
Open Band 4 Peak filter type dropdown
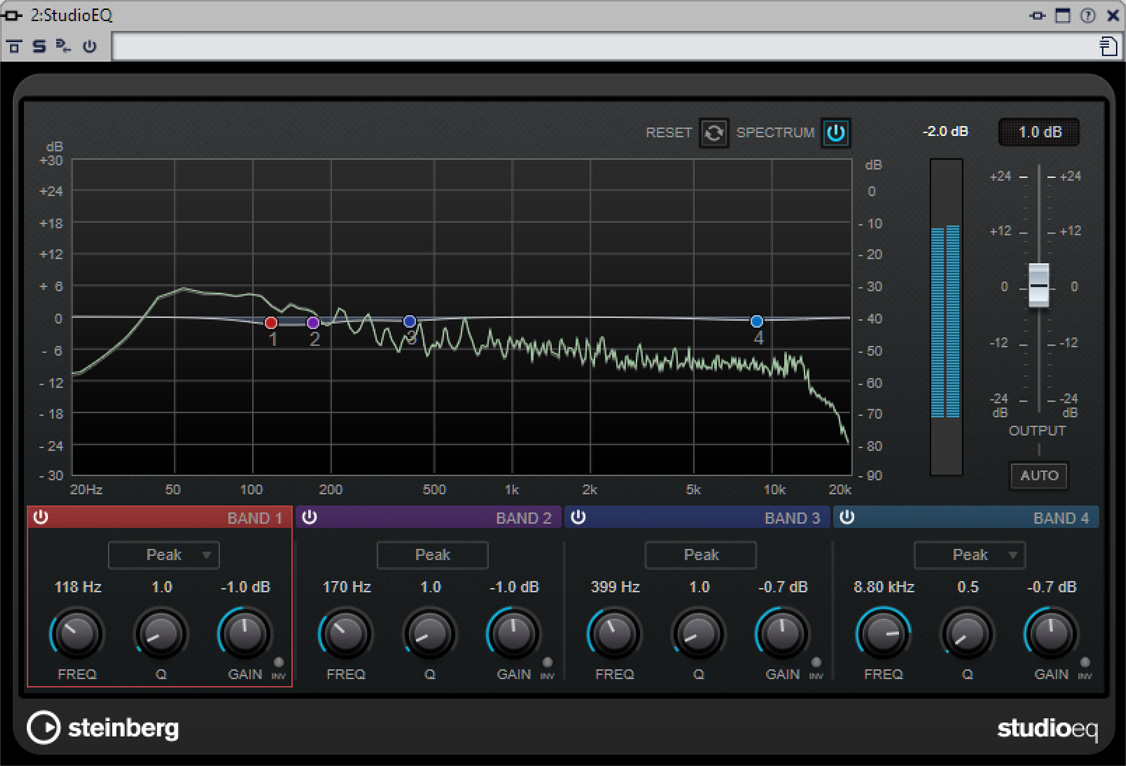969,555
